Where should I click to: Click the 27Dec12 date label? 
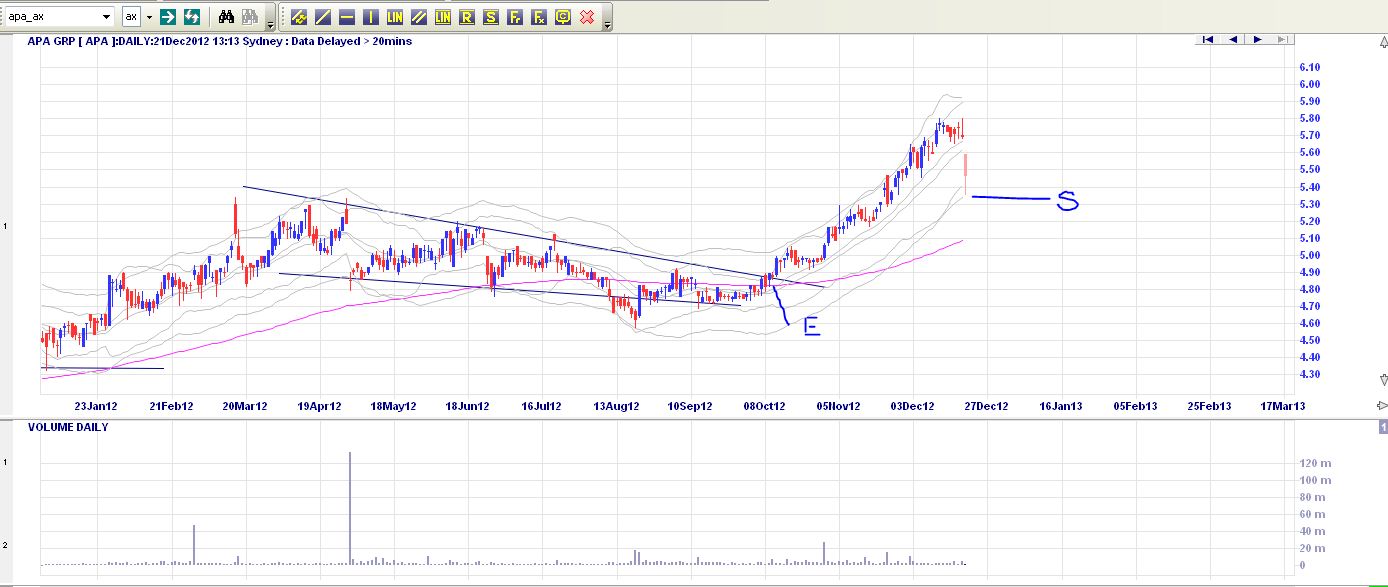tap(988, 407)
